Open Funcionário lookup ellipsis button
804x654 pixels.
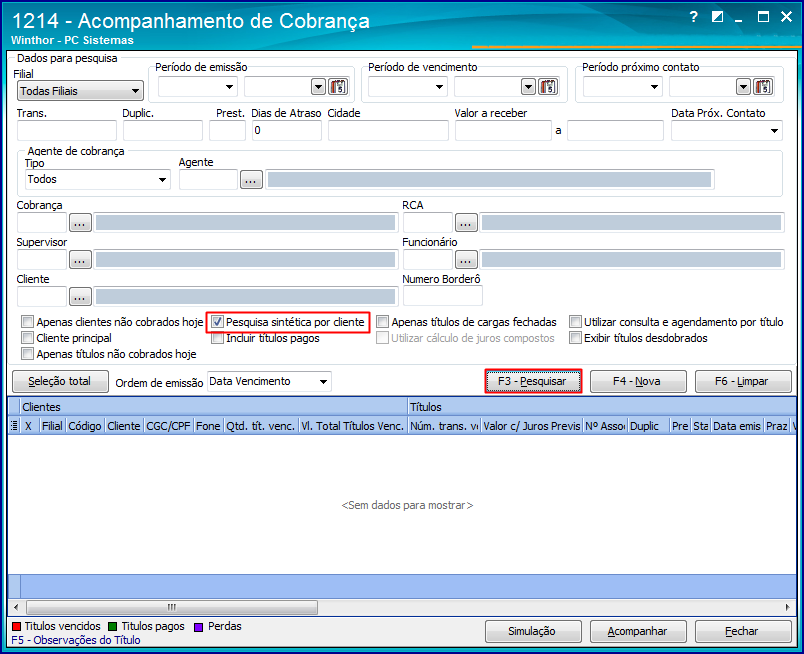pos(466,260)
